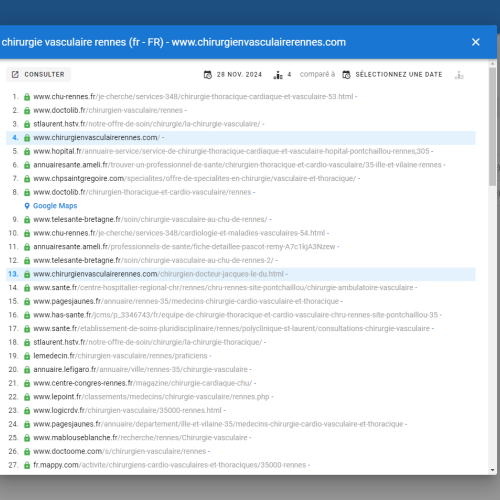Screen dimensions: 500x500
Task: Open result 20 annuaire.lefigaro.fr link
Action: pos(141,370)
